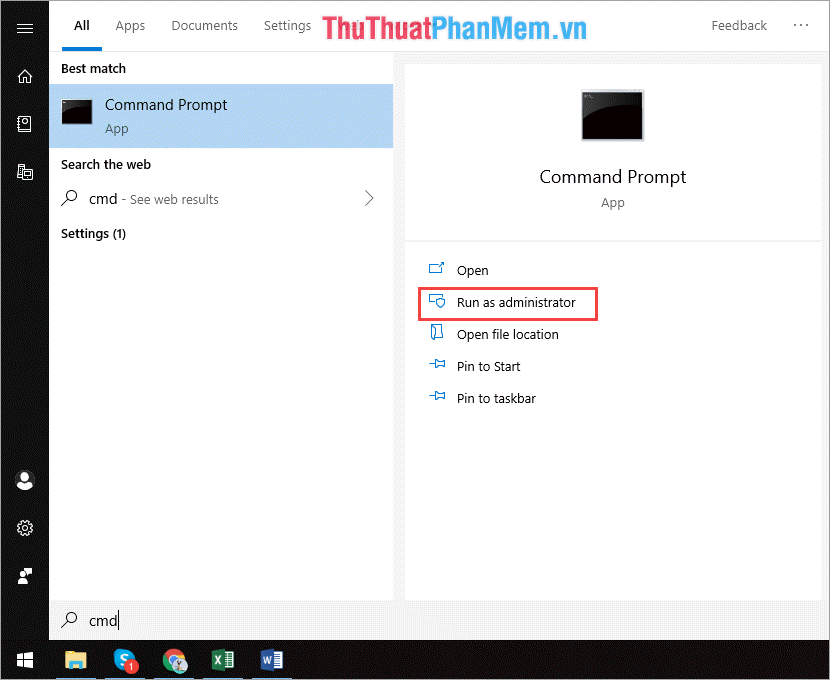
Task: Select Run as administrator
Action: point(518,302)
